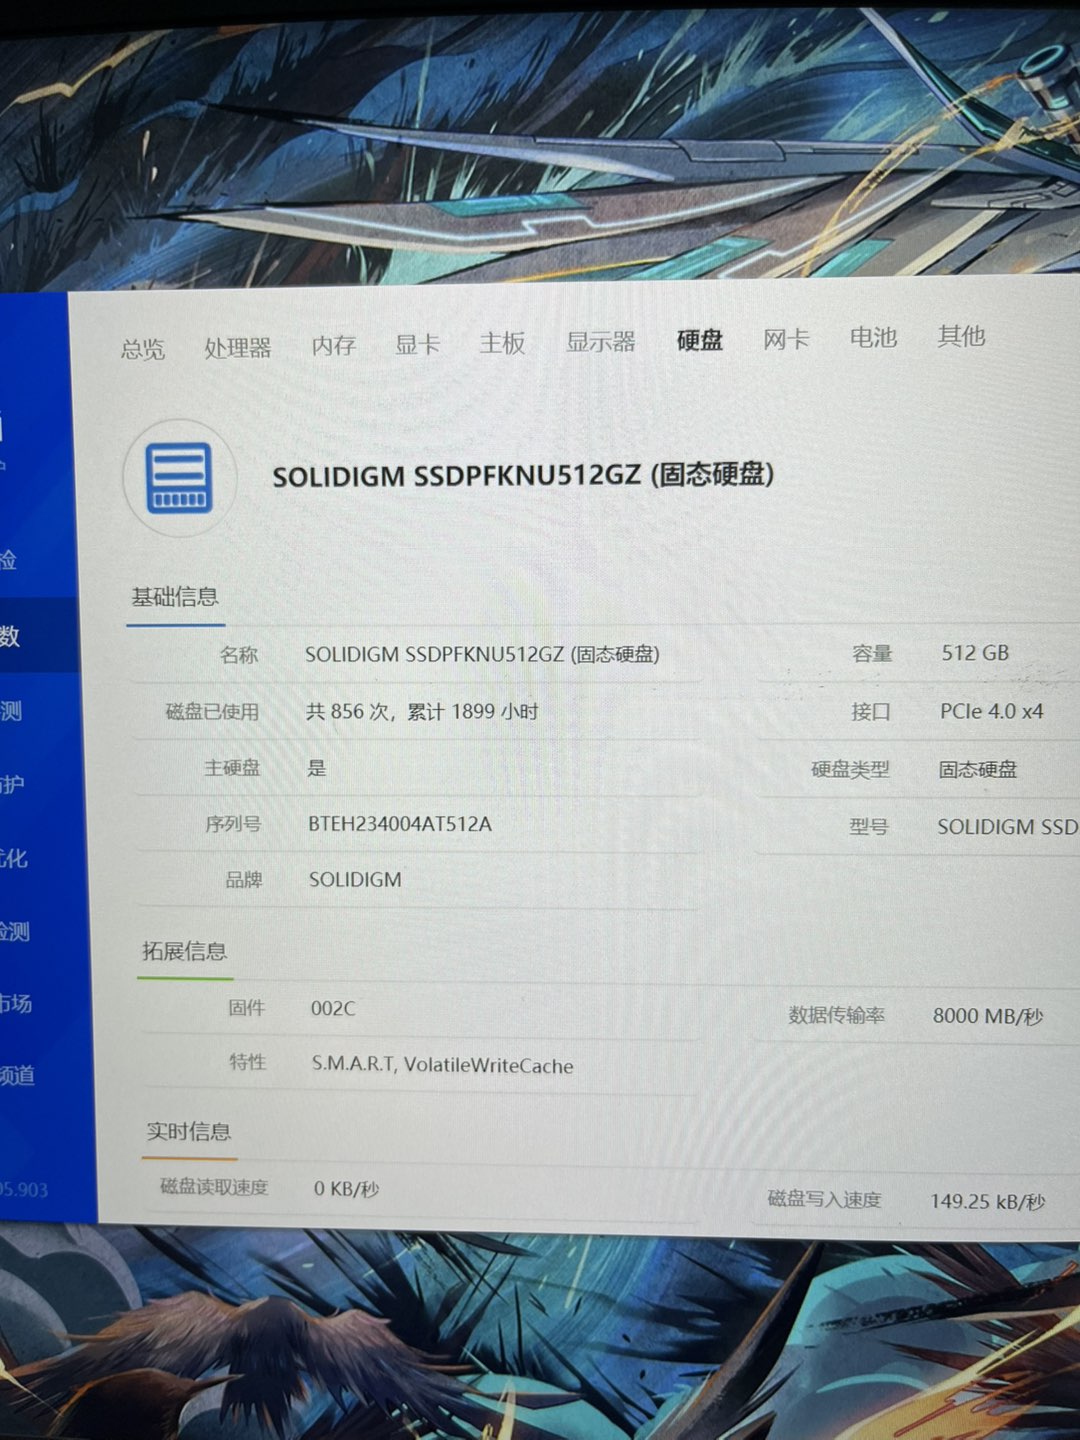
Task: Open the sidebar item ending in 市场
Action: click(x=16, y=1003)
